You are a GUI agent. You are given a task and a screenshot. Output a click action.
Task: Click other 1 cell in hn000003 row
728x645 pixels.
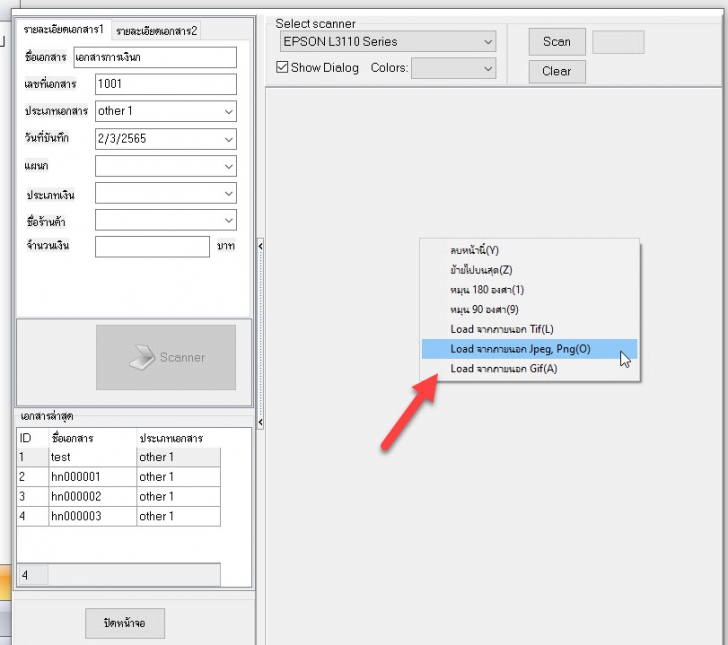(178, 516)
